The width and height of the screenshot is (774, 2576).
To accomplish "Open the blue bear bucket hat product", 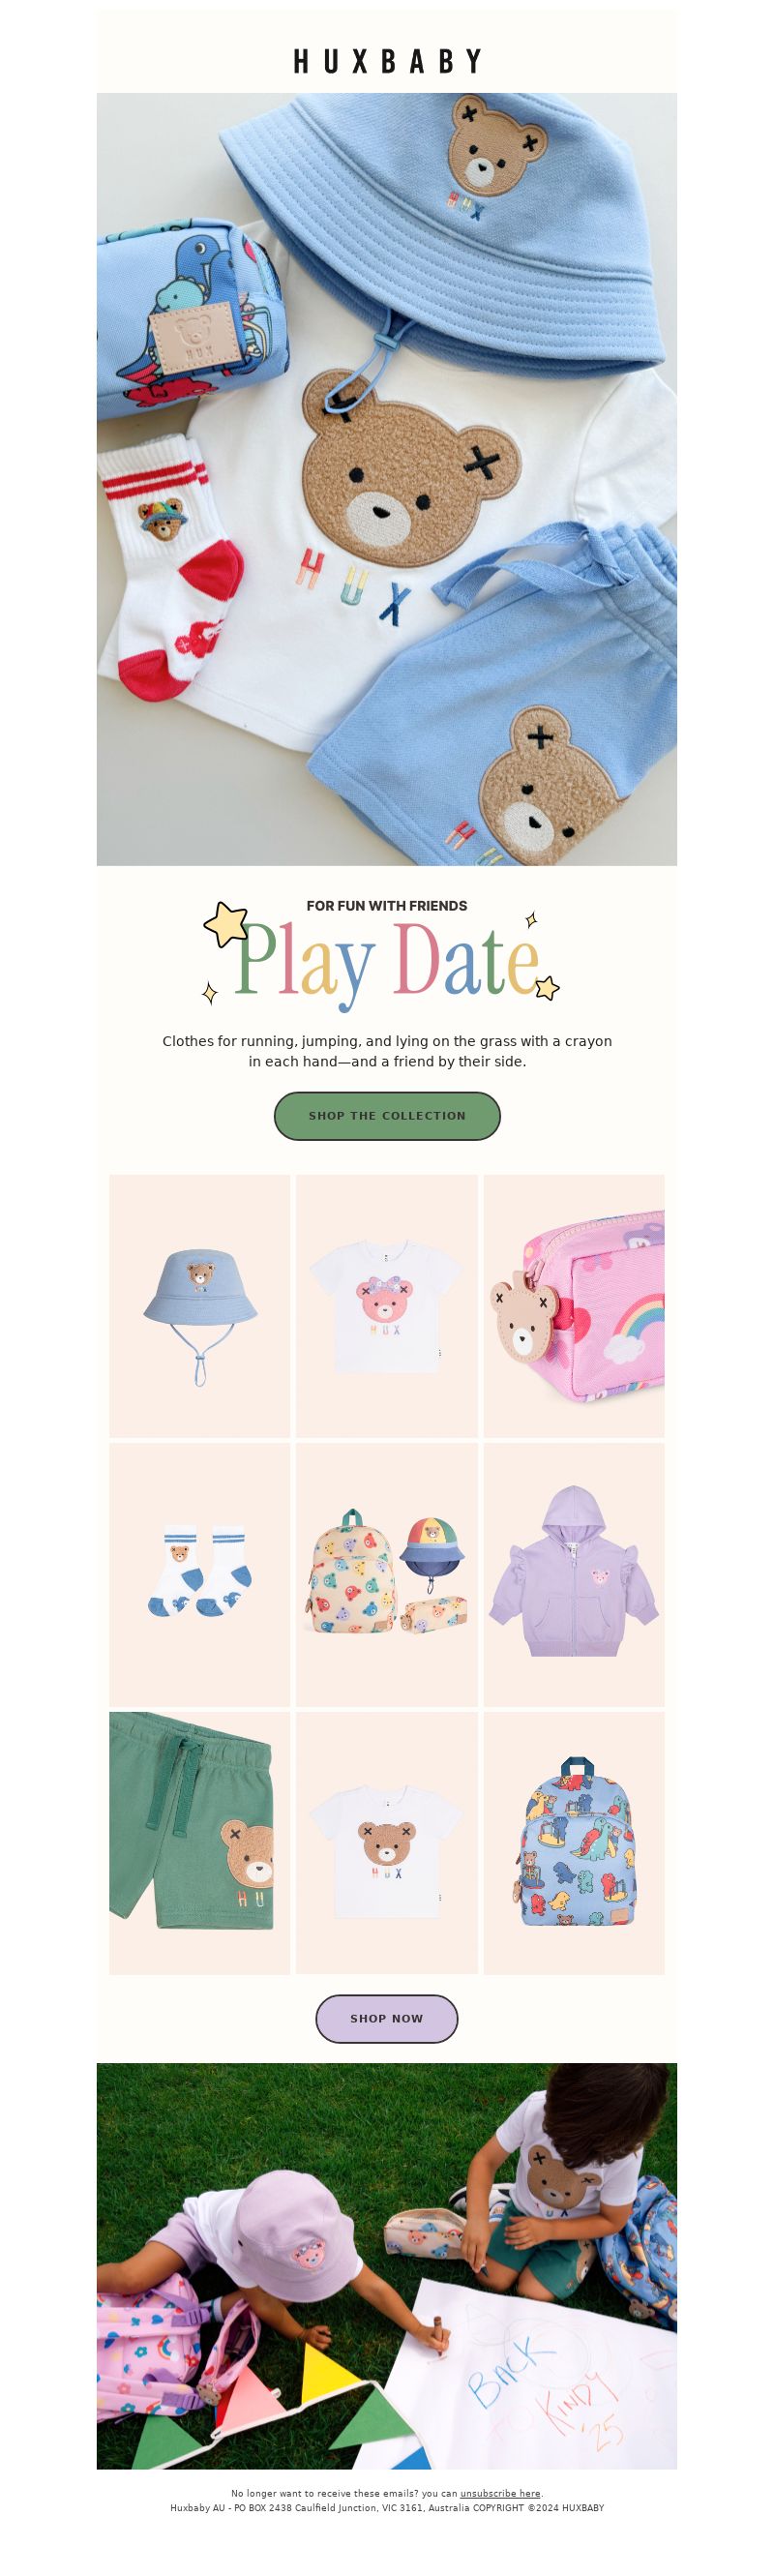I will pyautogui.click(x=199, y=1305).
